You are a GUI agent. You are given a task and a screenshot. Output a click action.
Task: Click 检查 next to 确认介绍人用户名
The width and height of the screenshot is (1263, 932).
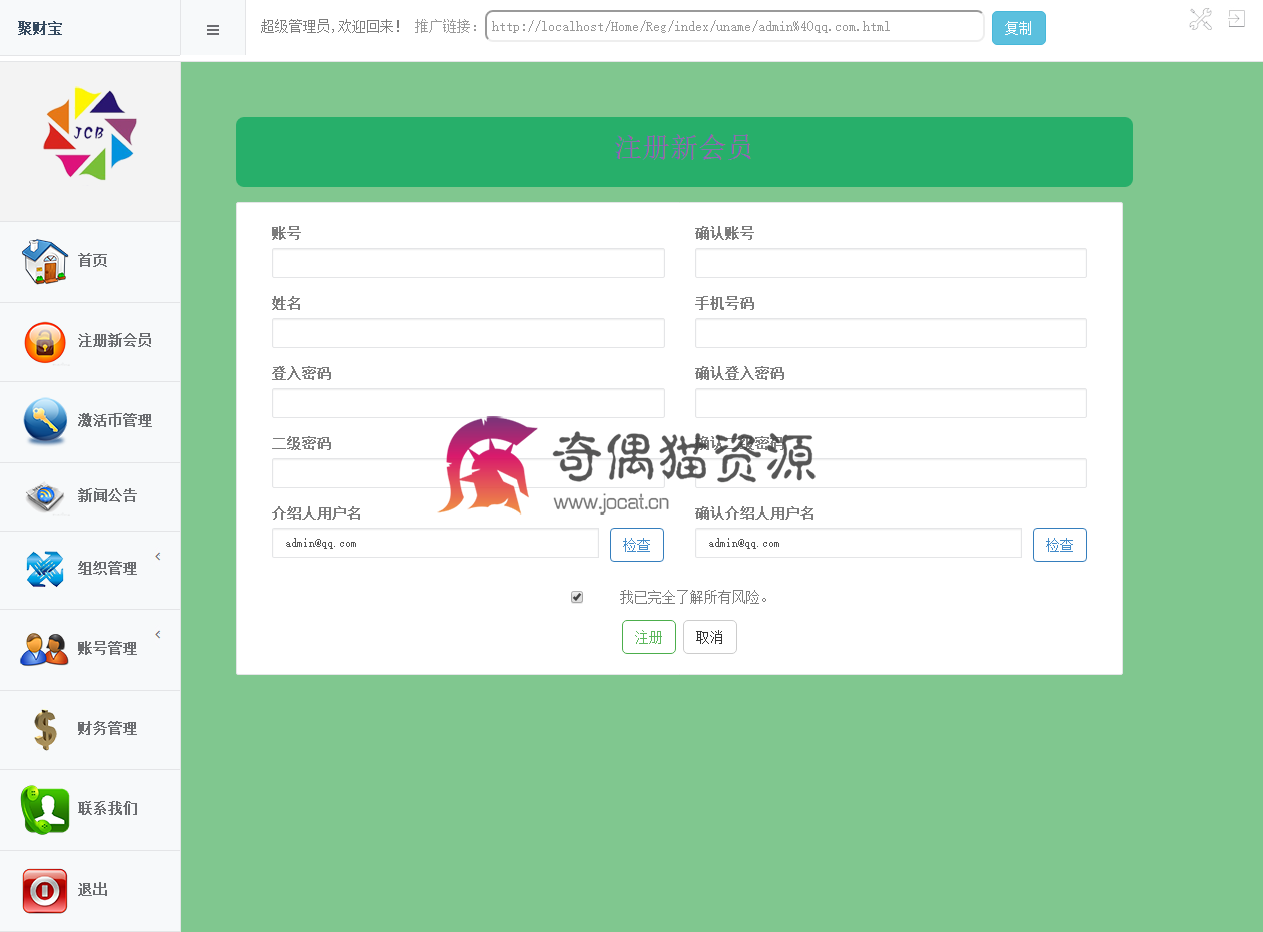(x=1060, y=545)
